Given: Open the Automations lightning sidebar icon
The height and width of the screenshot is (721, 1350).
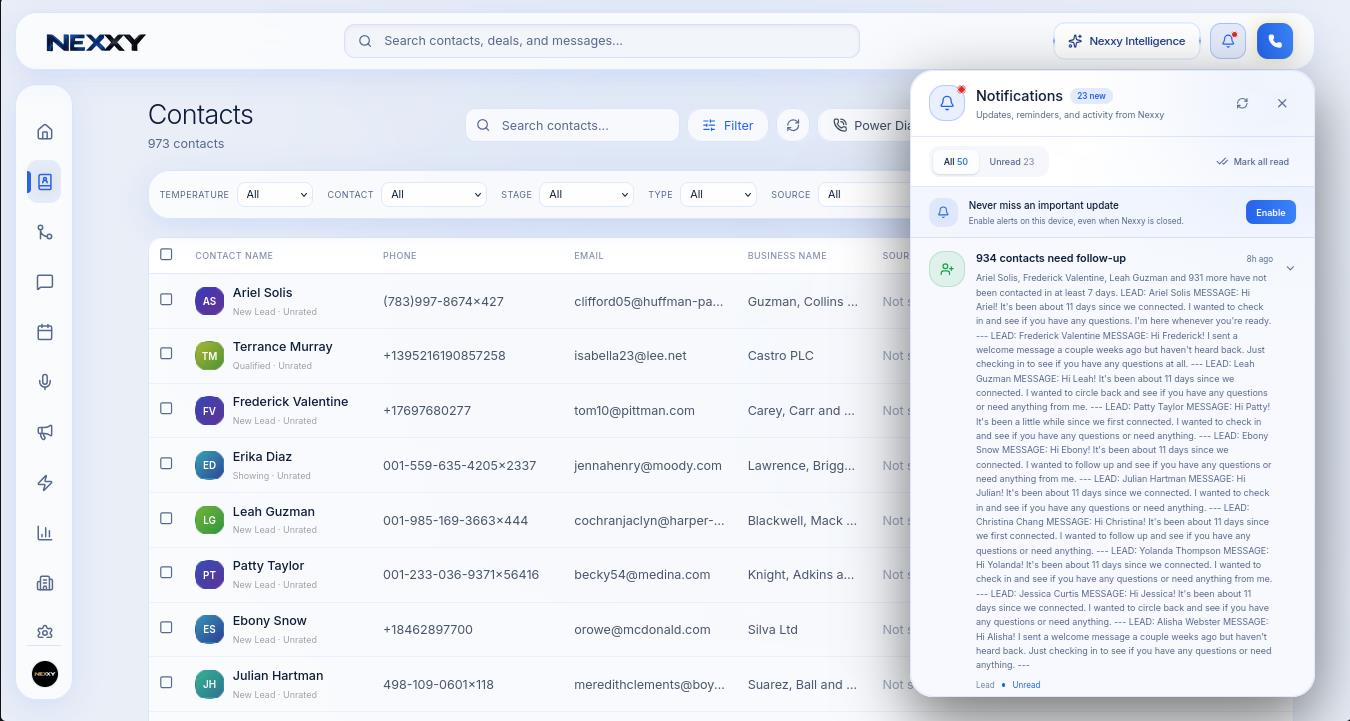Looking at the screenshot, I should [44, 483].
